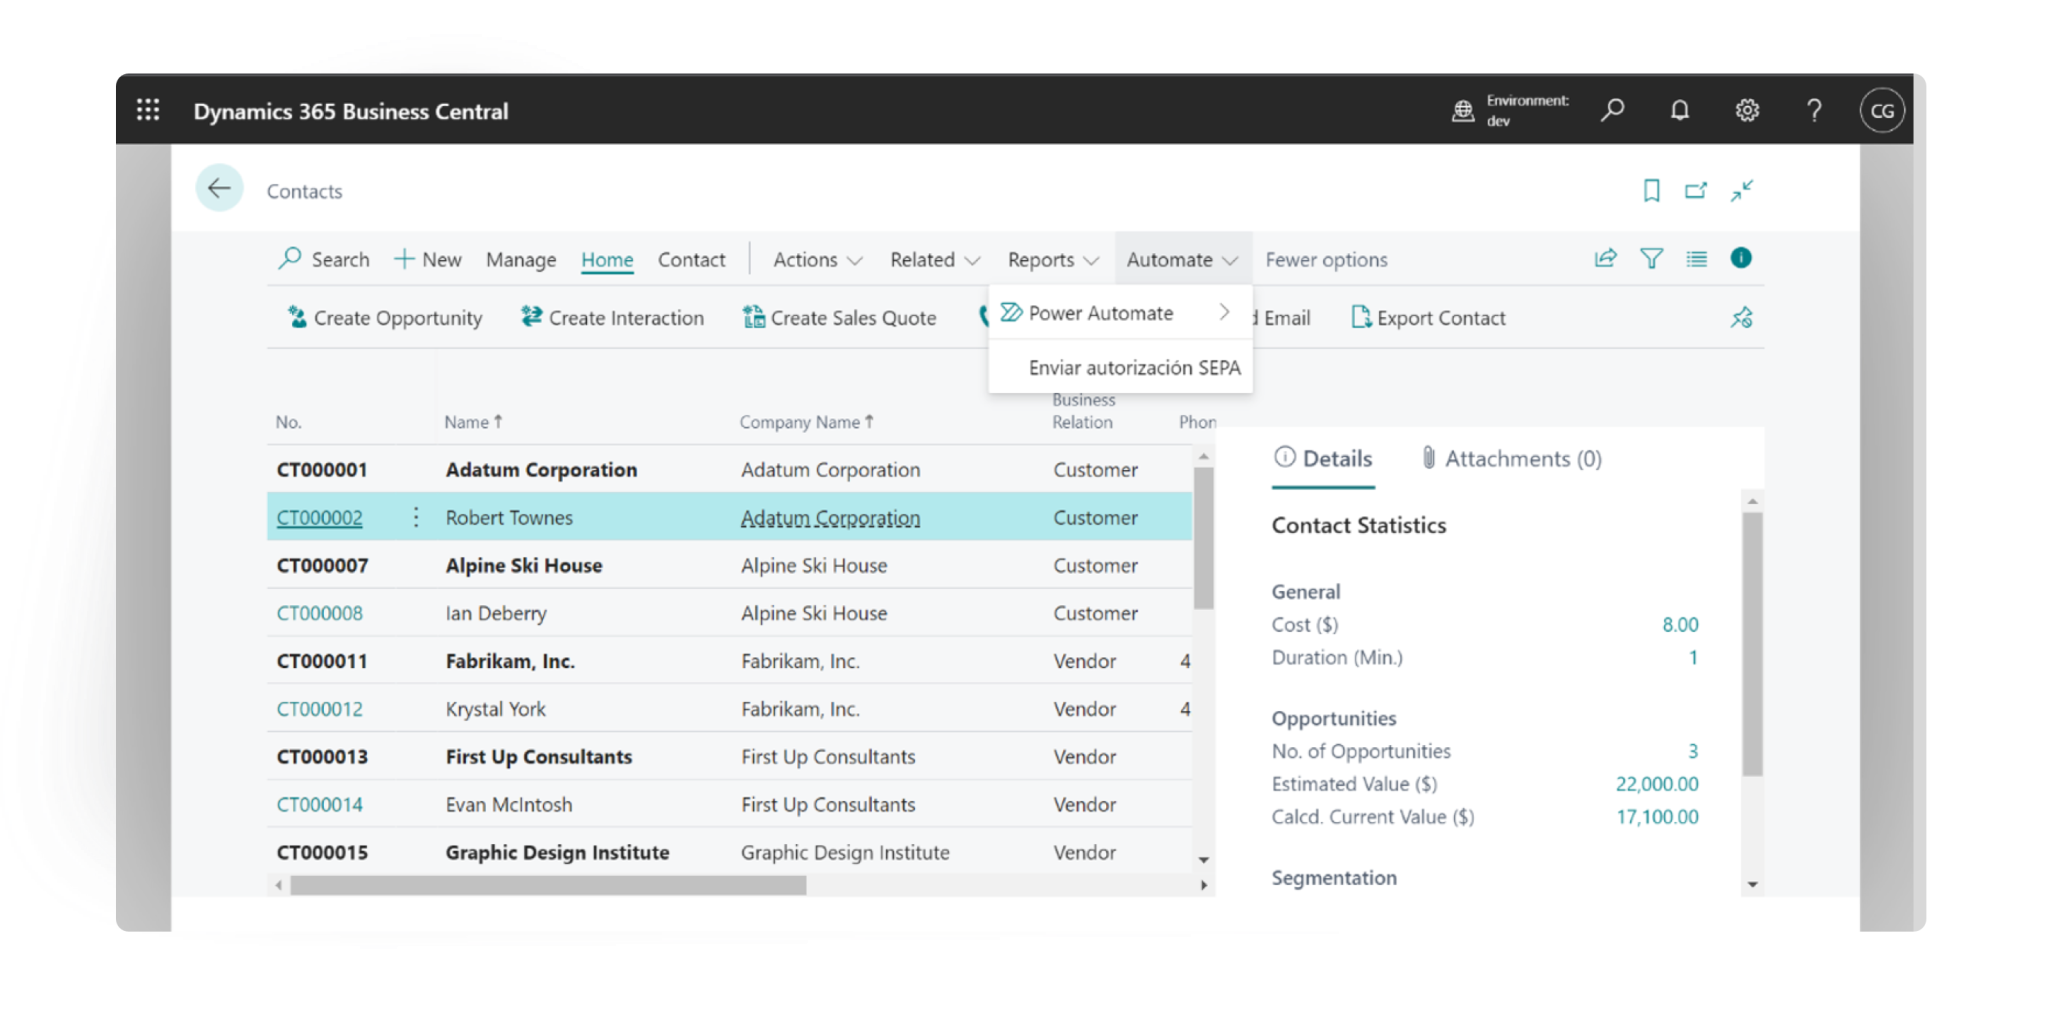Select Enviar autorización SEPA menu item

1134,368
